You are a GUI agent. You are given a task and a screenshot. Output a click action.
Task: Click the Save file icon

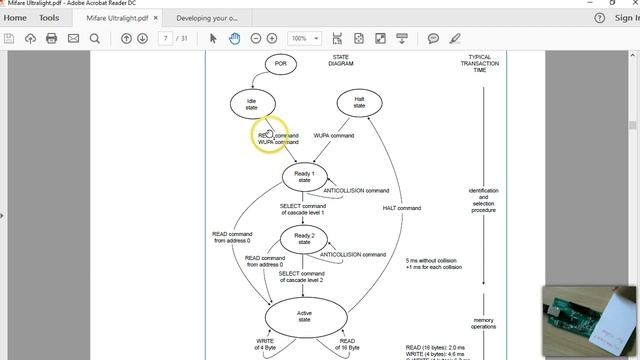coord(9,39)
